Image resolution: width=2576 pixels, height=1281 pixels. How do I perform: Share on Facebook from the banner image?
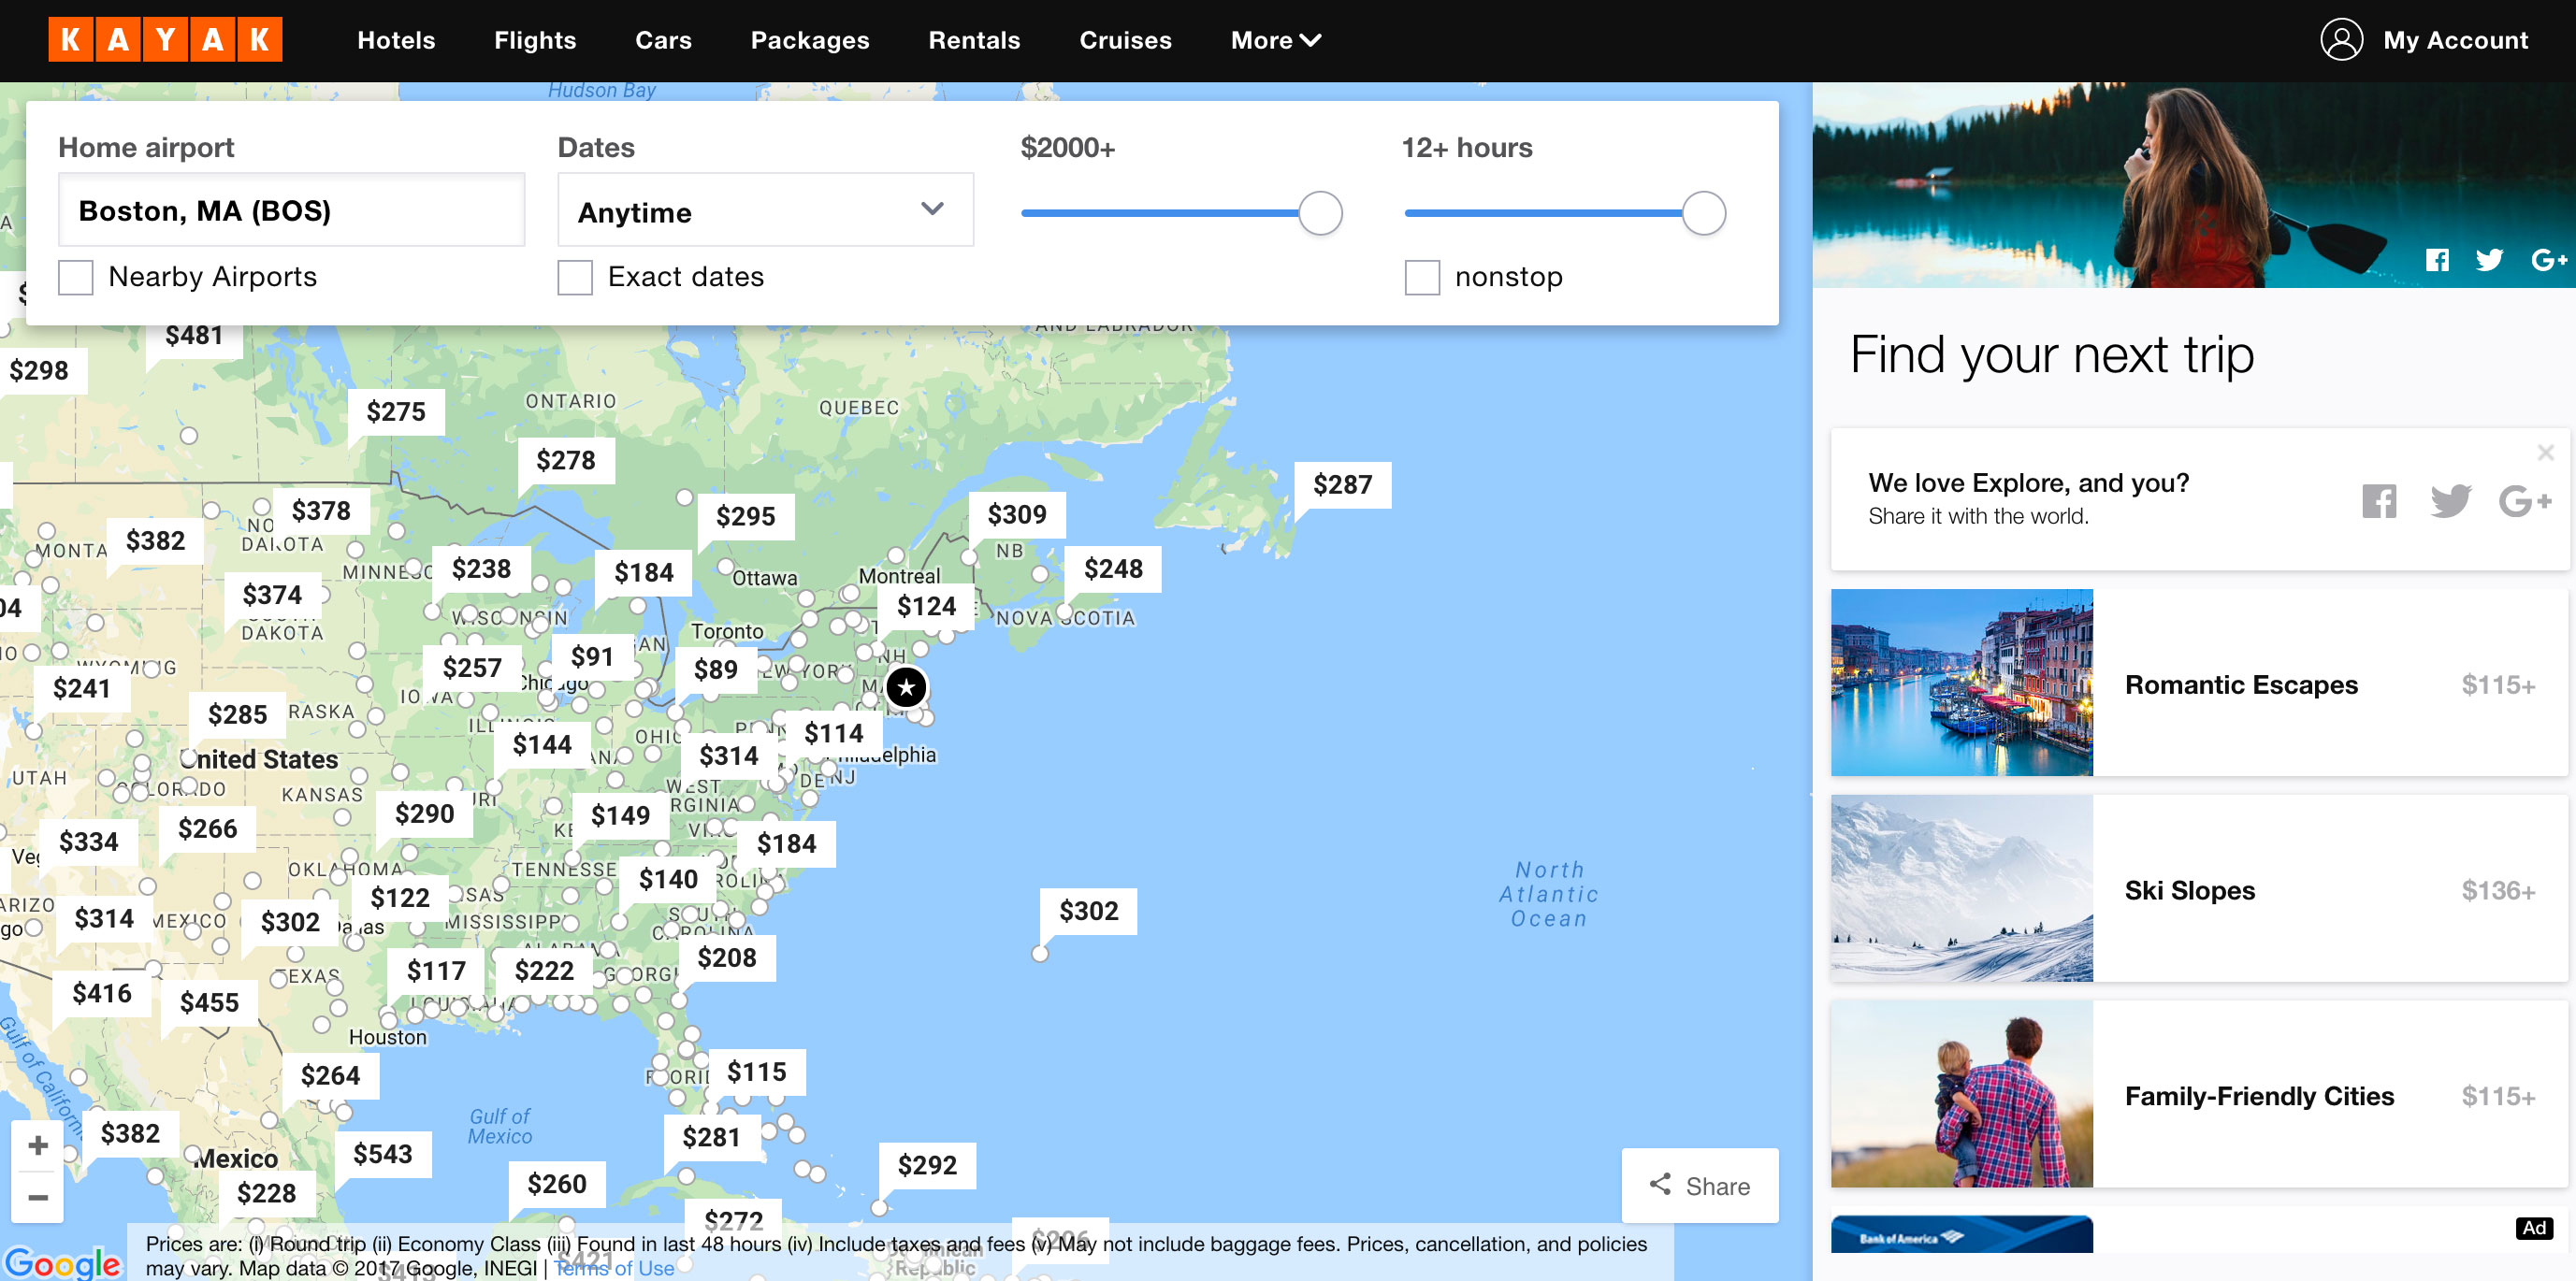click(x=2437, y=260)
